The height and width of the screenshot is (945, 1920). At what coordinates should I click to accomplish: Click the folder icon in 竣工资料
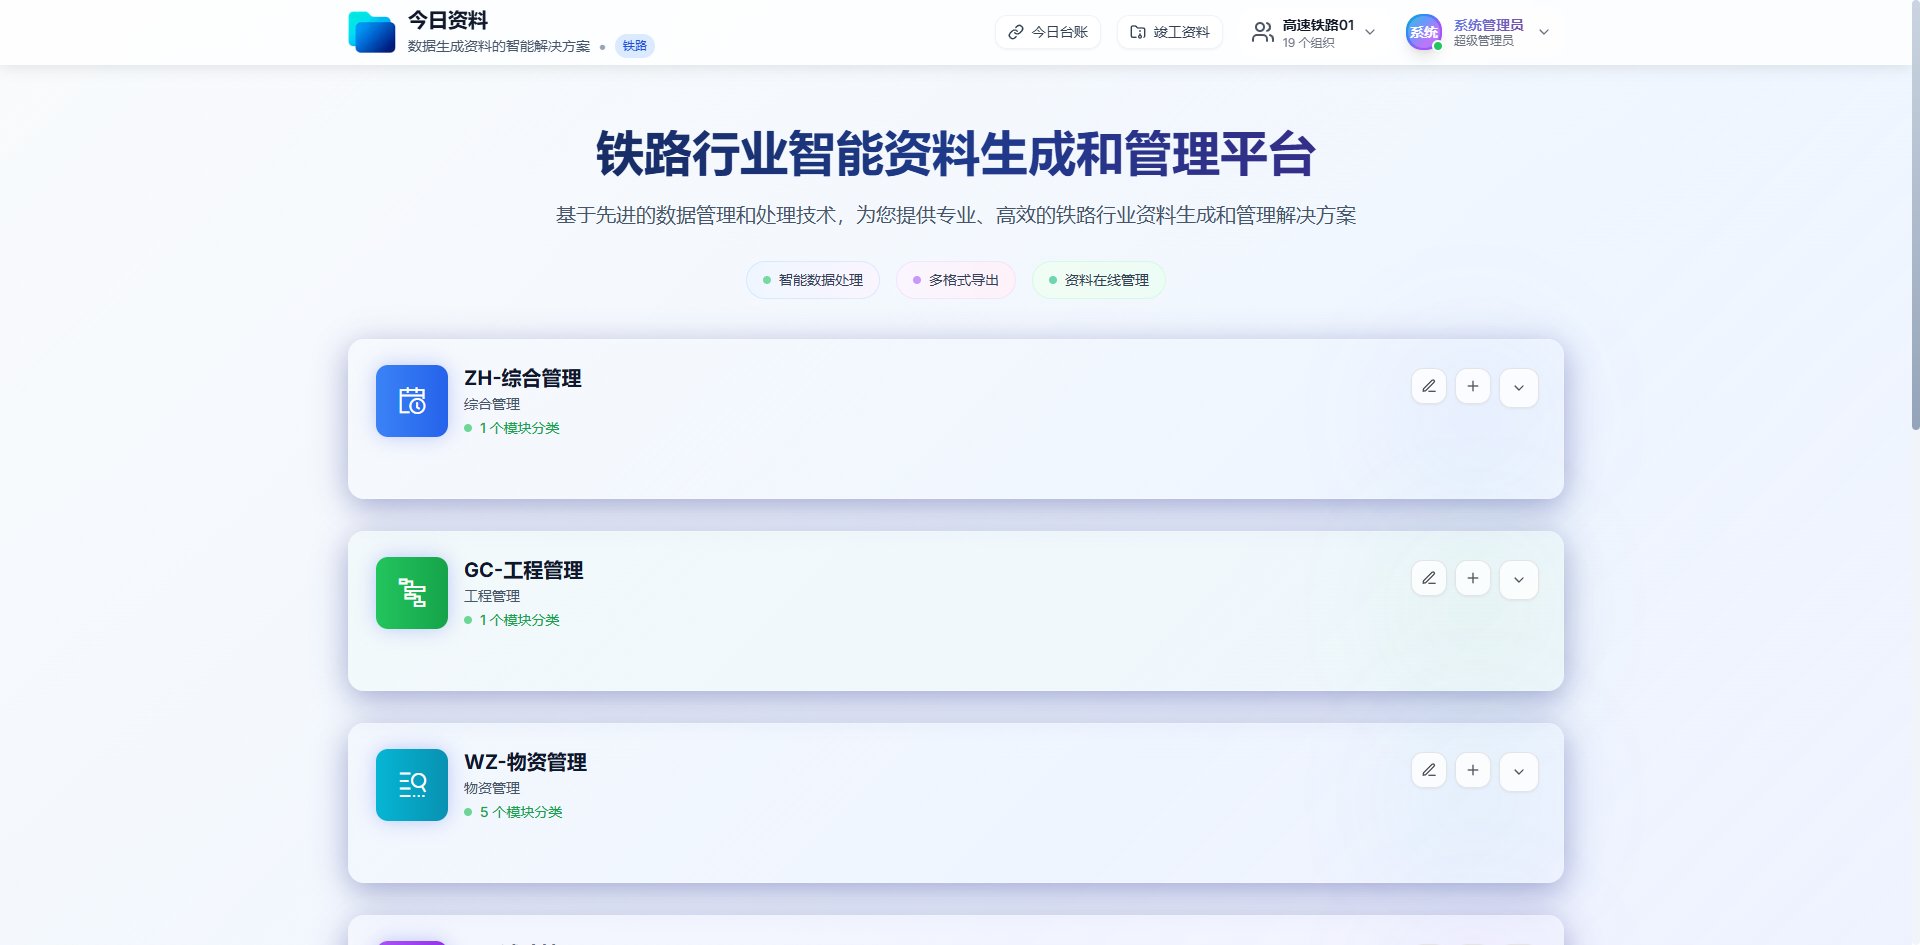click(1138, 32)
